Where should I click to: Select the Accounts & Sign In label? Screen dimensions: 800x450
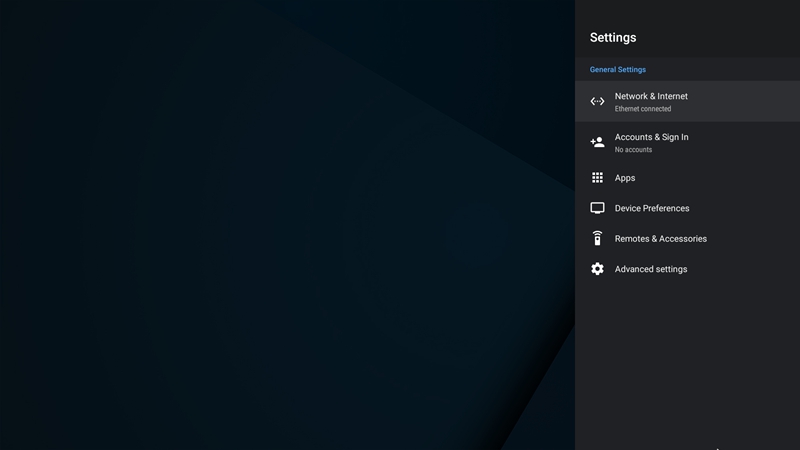click(651, 137)
